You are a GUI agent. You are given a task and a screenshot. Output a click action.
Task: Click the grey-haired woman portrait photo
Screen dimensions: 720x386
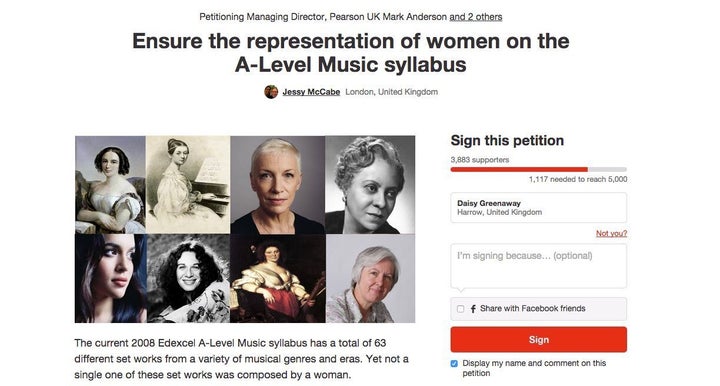(371, 278)
